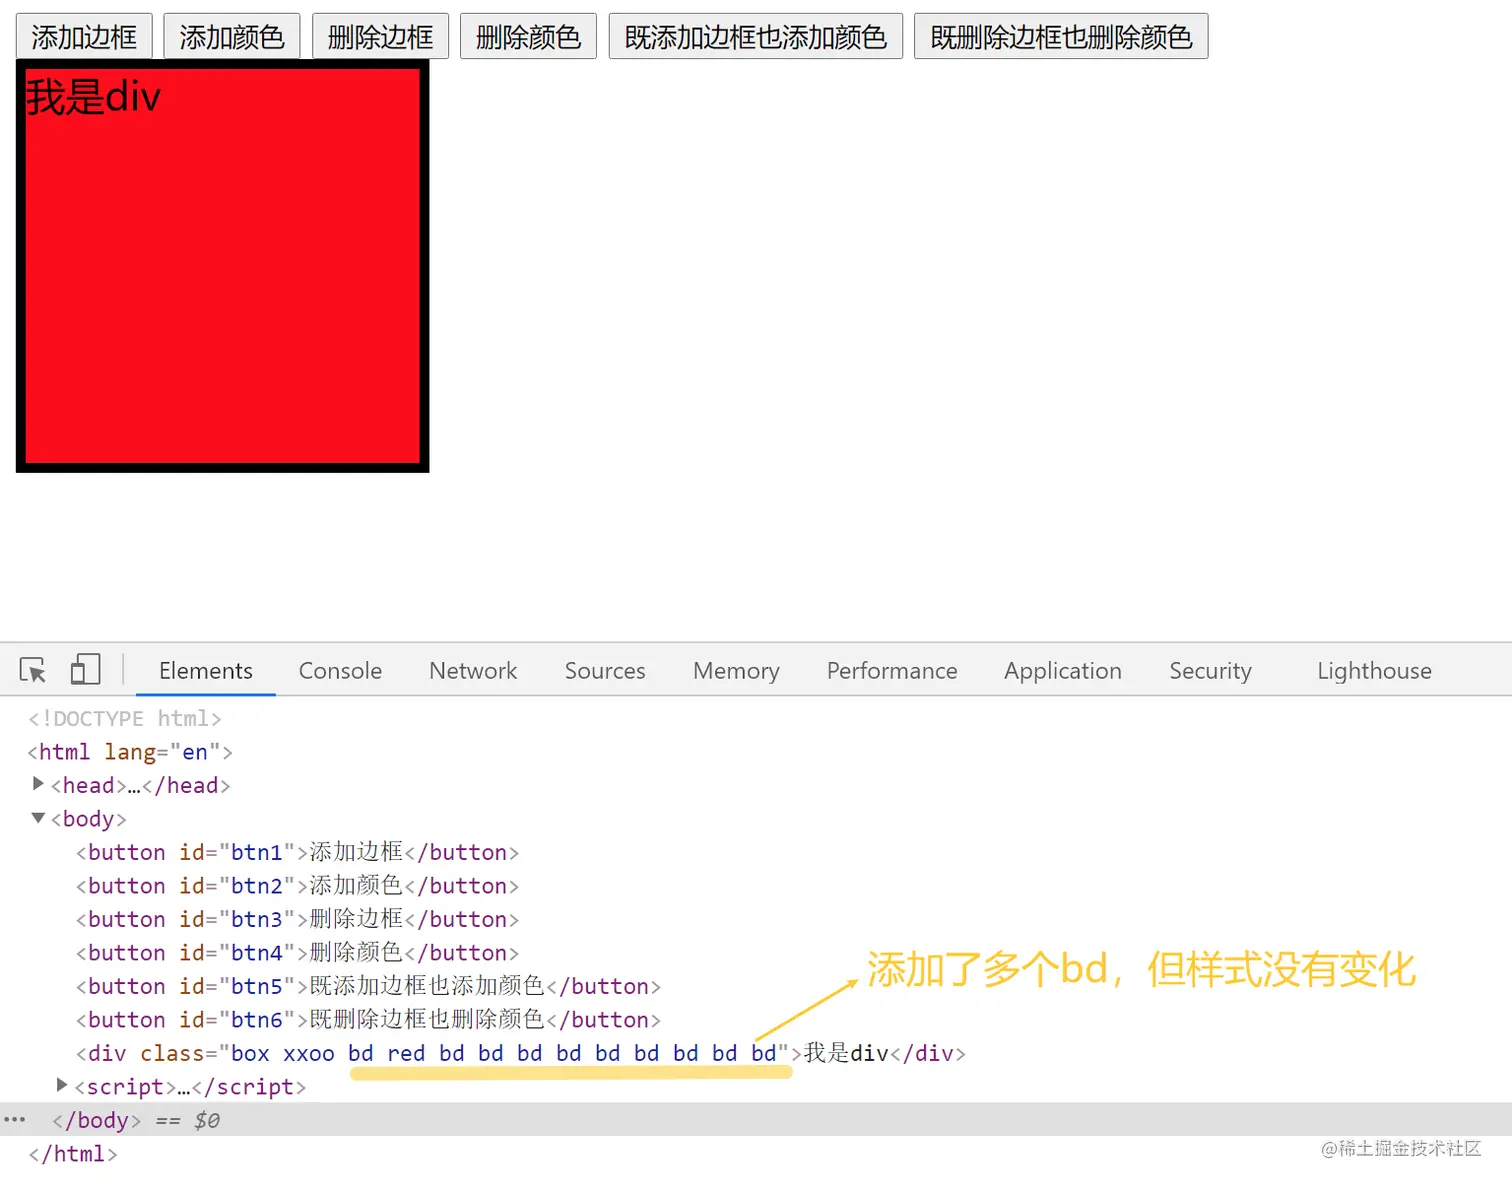Switch to the Sources panel

pos(604,671)
